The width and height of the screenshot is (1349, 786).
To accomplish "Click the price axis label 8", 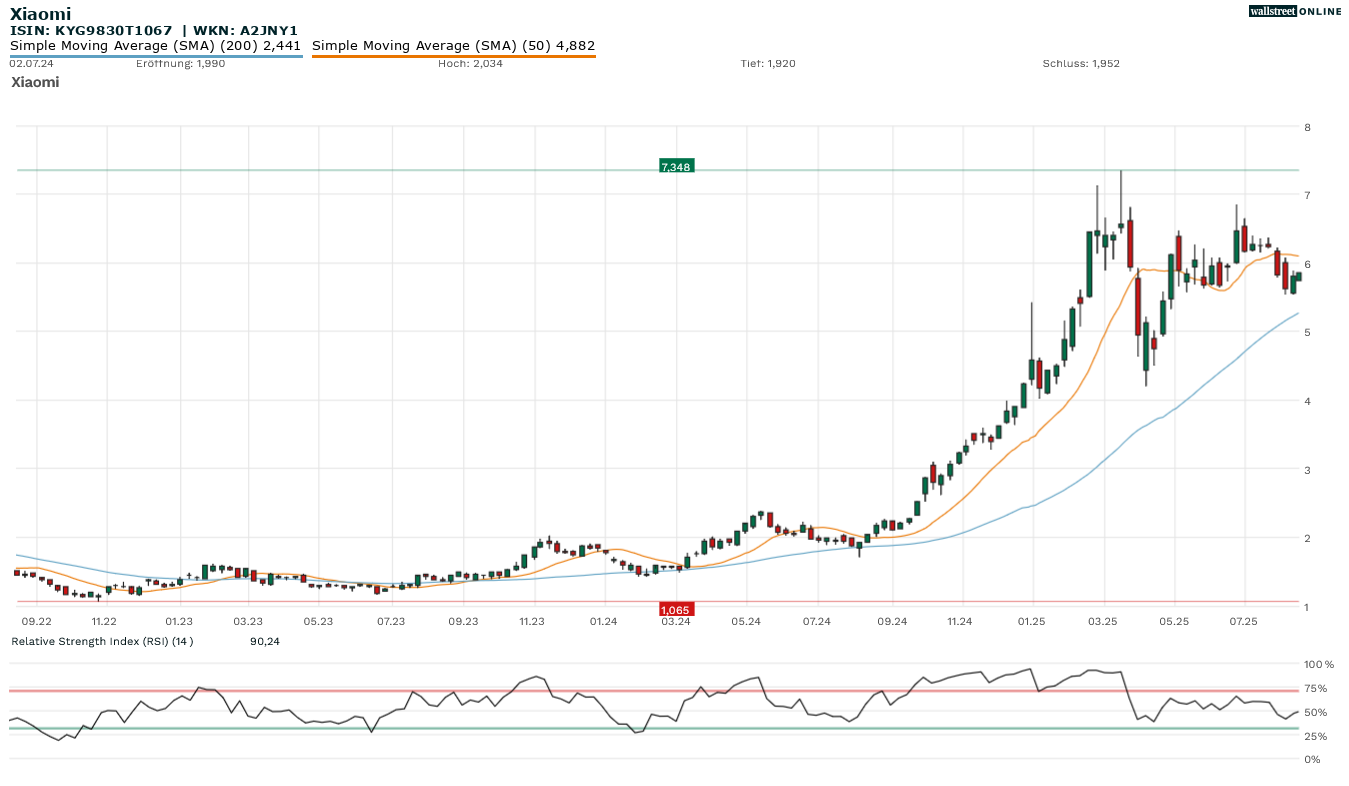I will pyautogui.click(x=1307, y=127).
